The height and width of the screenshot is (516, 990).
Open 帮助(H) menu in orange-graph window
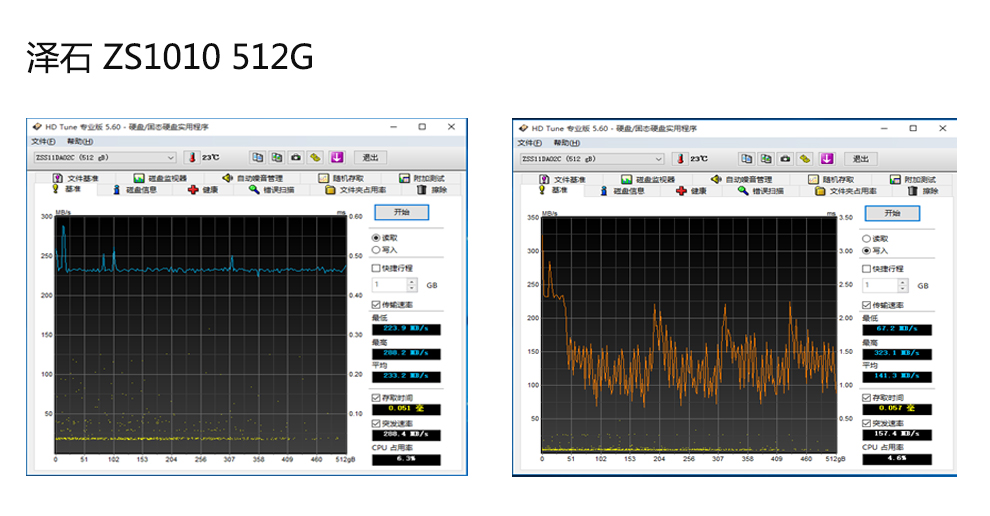coord(566,143)
